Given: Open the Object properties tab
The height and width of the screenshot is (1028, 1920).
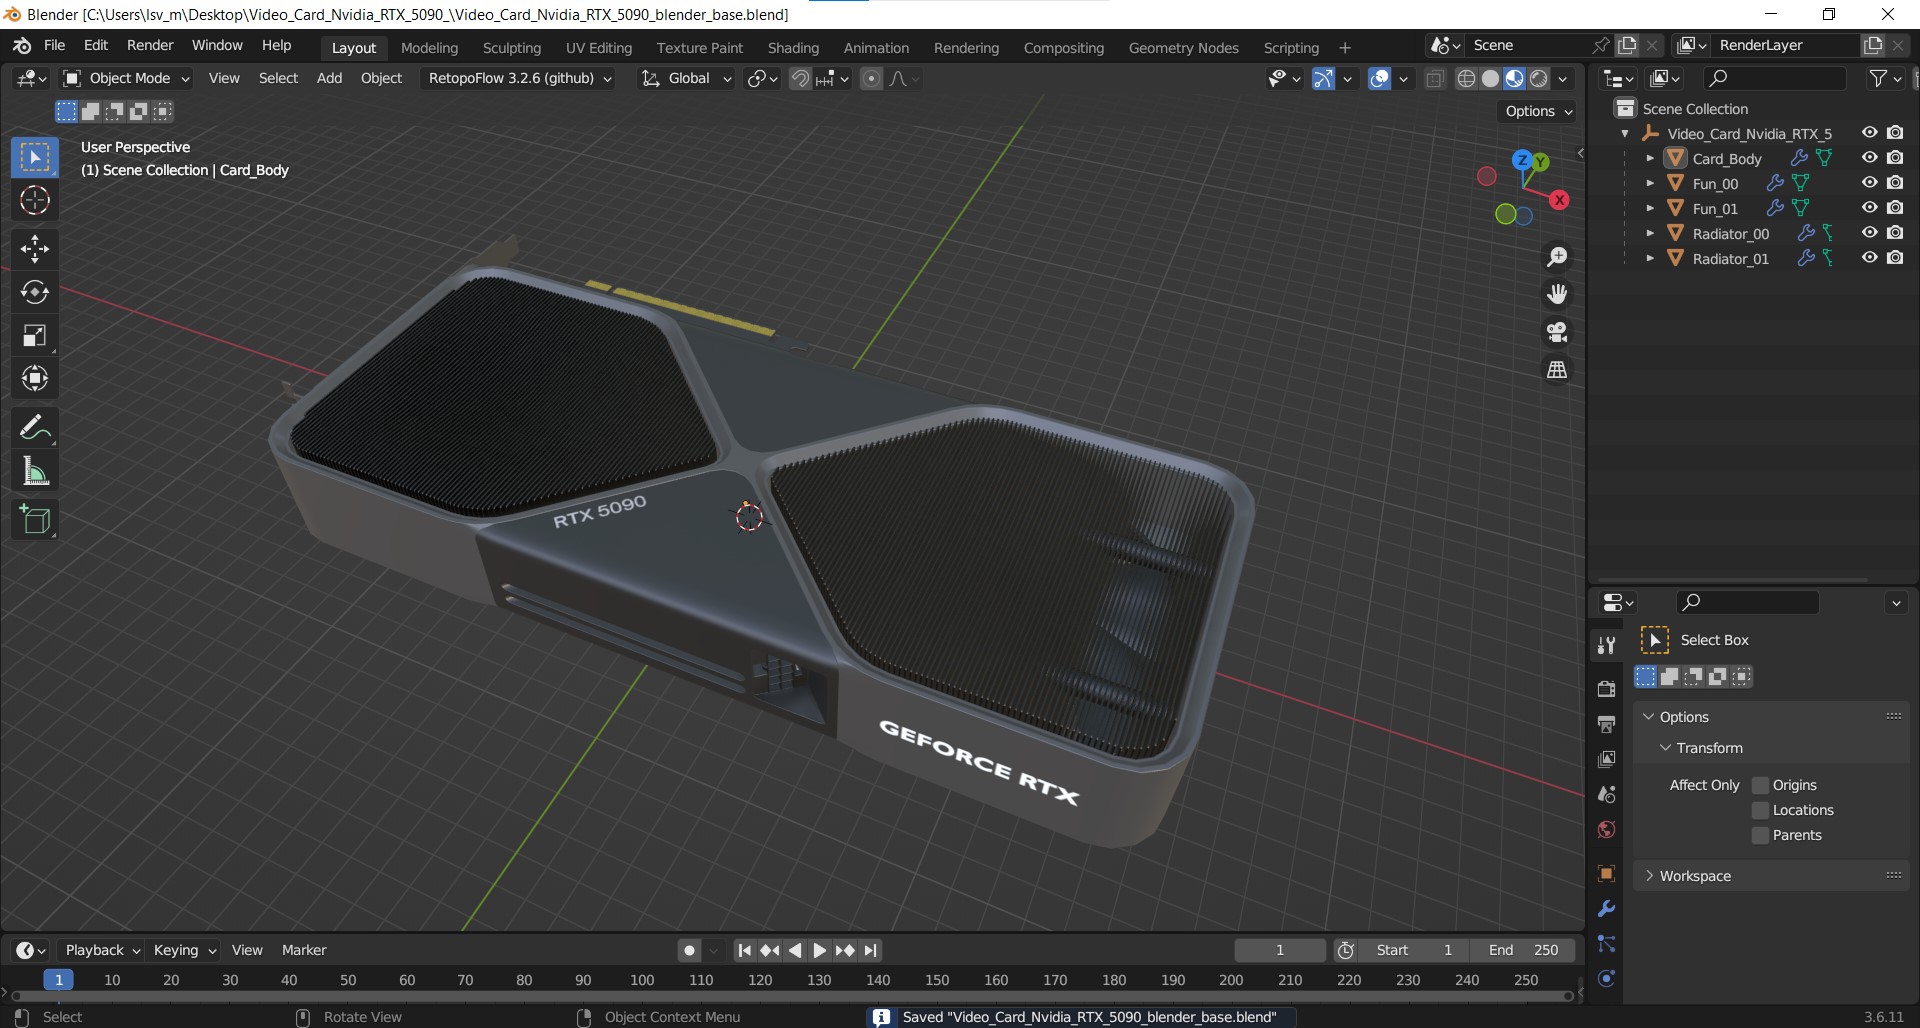Looking at the screenshot, I should pyautogui.click(x=1606, y=874).
